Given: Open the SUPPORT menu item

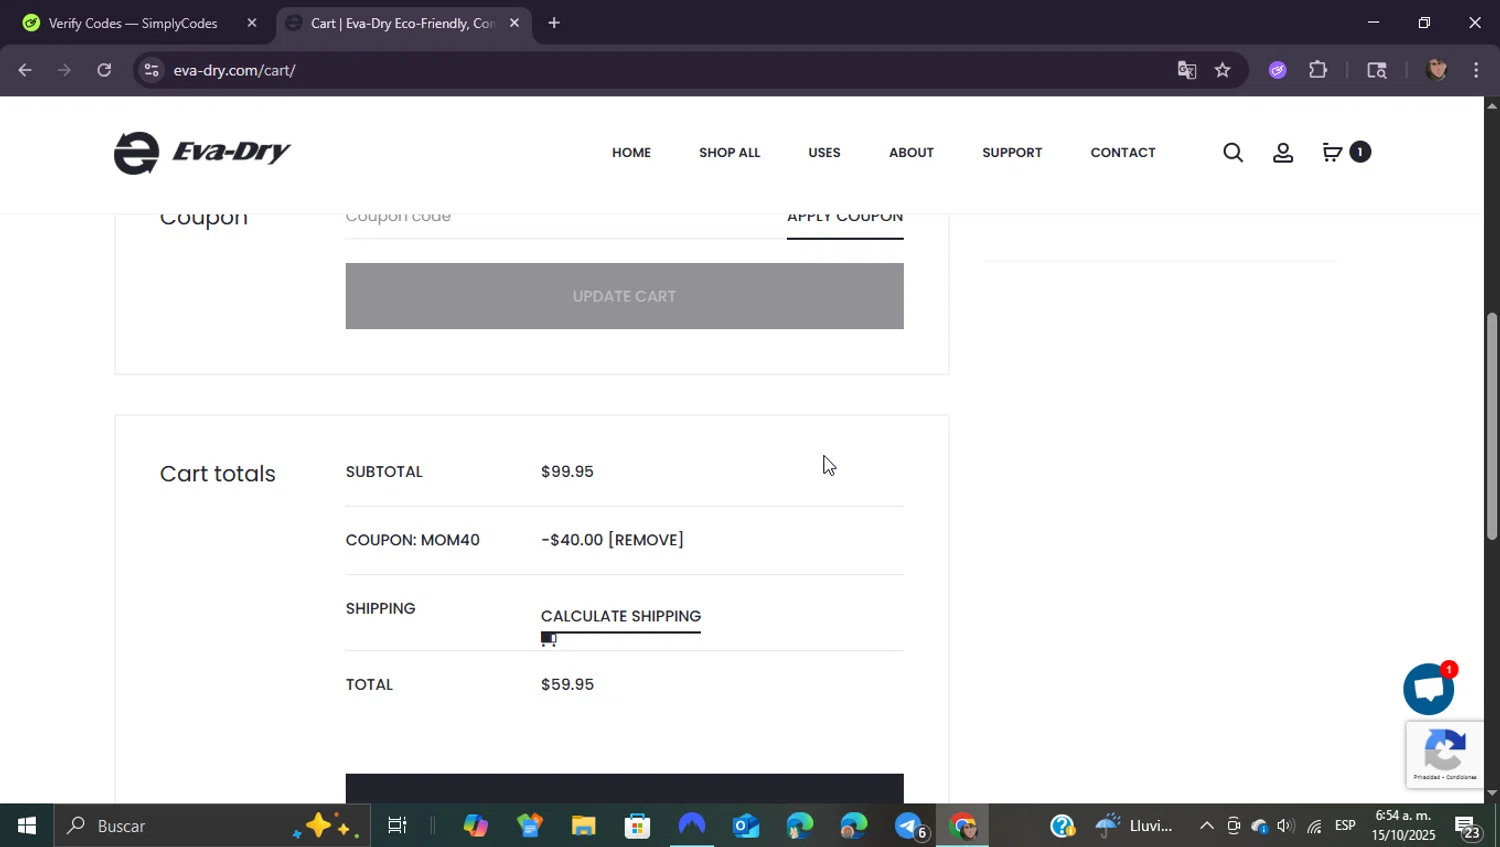Looking at the screenshot, I should coord(1012,153).
